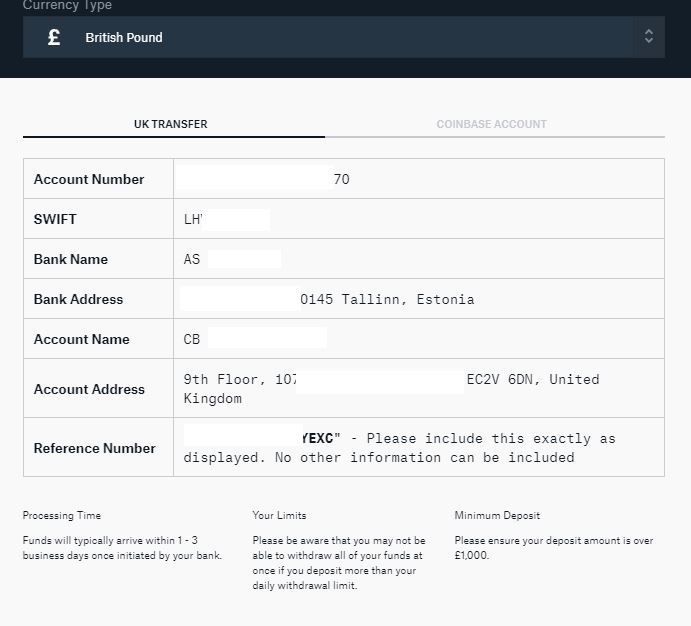Click the Your Limits heading

tap(279, 515)
